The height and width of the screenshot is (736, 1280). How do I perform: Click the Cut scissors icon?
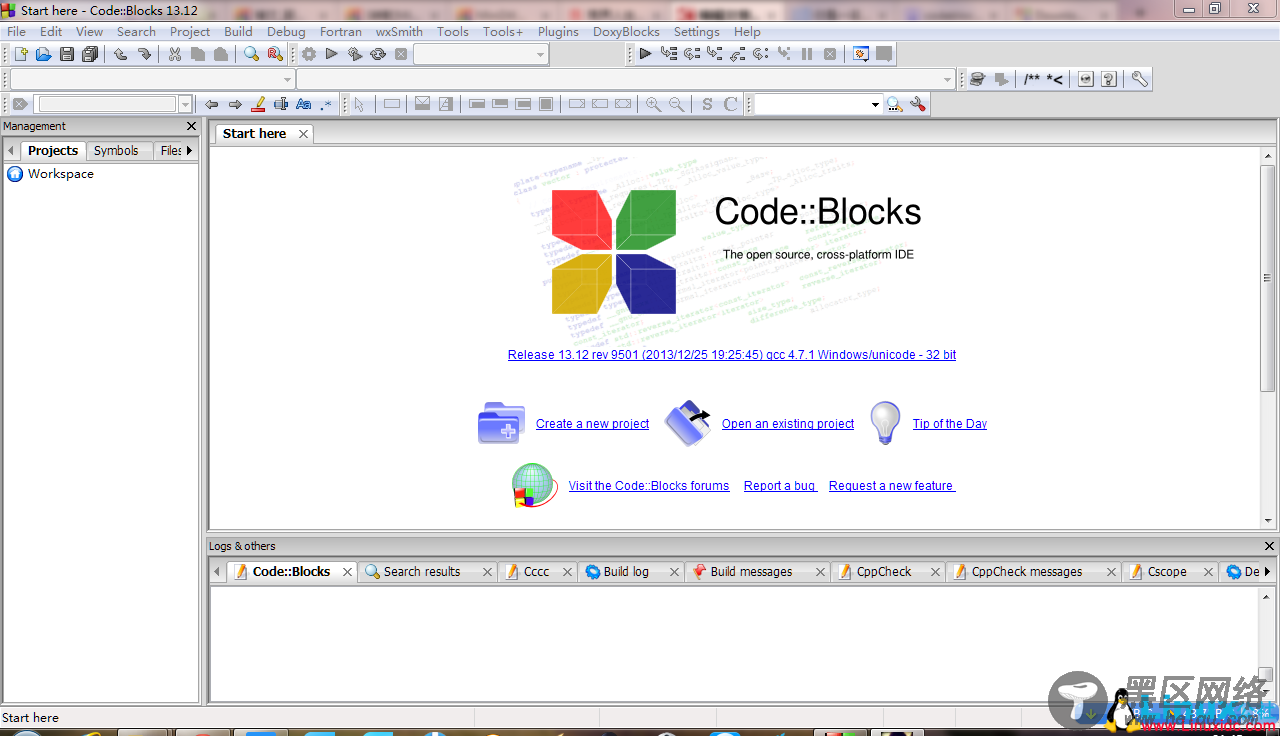coord(174,54)
